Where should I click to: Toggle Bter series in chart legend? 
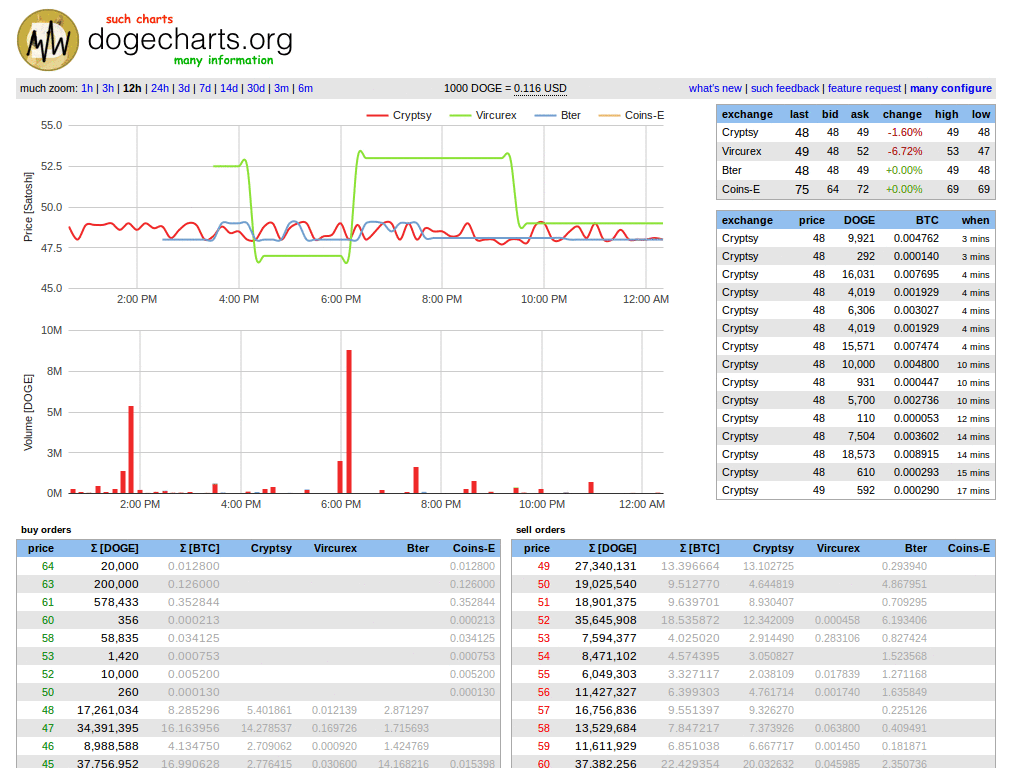(x=557, y=115)
